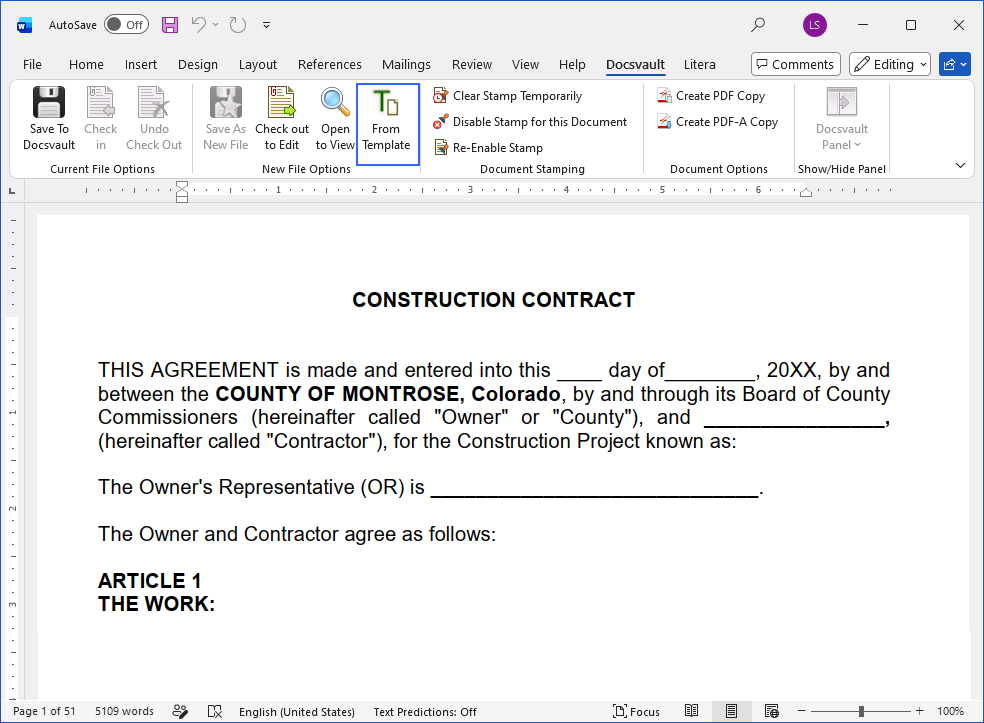The height and width of the screenshot is (723, 984).
Task: Switch to the Litera tab
Action: tap(699, 65)
